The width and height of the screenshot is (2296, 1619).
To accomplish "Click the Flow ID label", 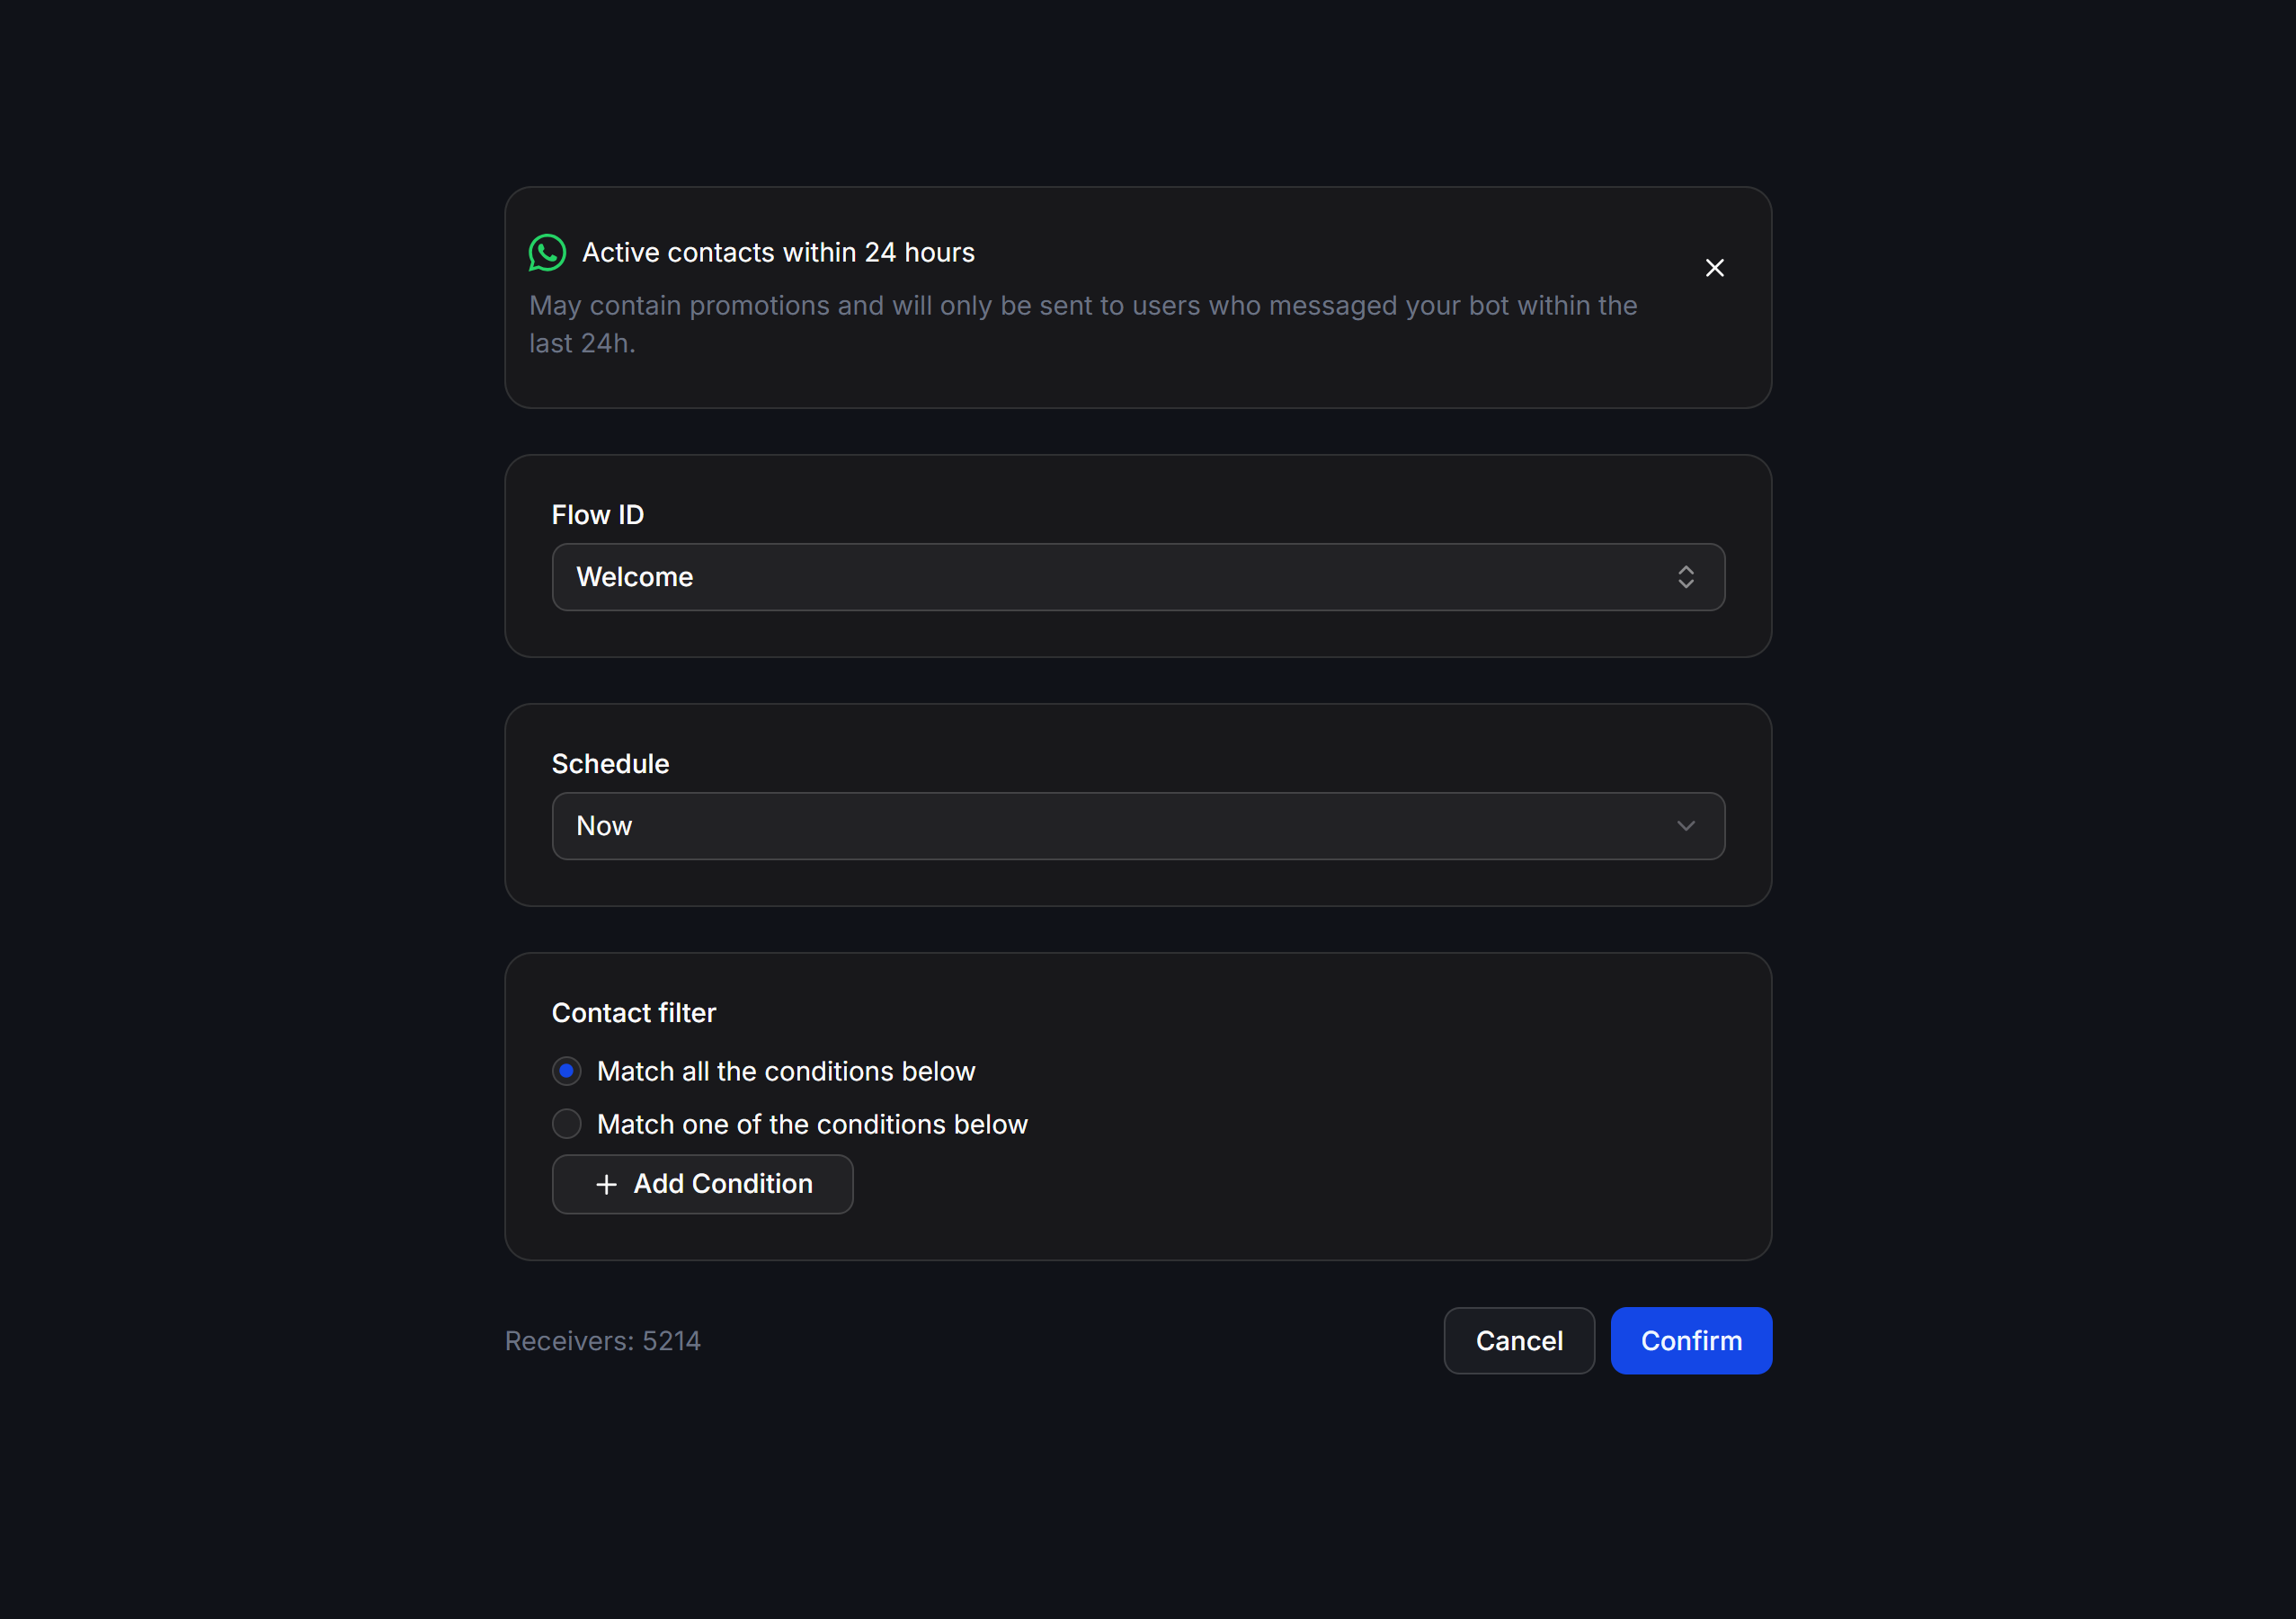I will tap(598, 515).
